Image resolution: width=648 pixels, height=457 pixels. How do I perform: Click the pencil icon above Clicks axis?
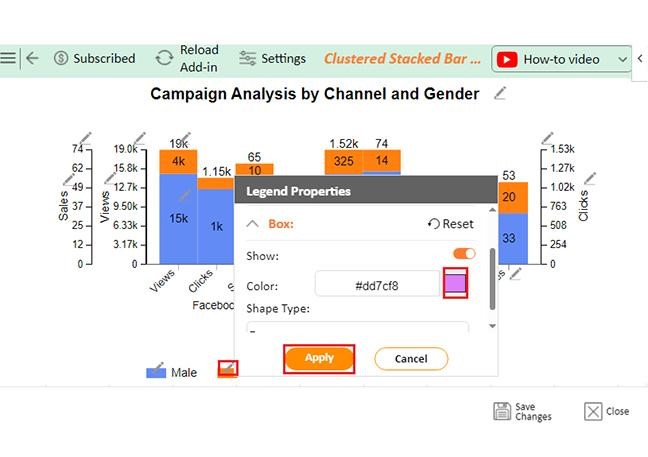click(x=547, y=138)
